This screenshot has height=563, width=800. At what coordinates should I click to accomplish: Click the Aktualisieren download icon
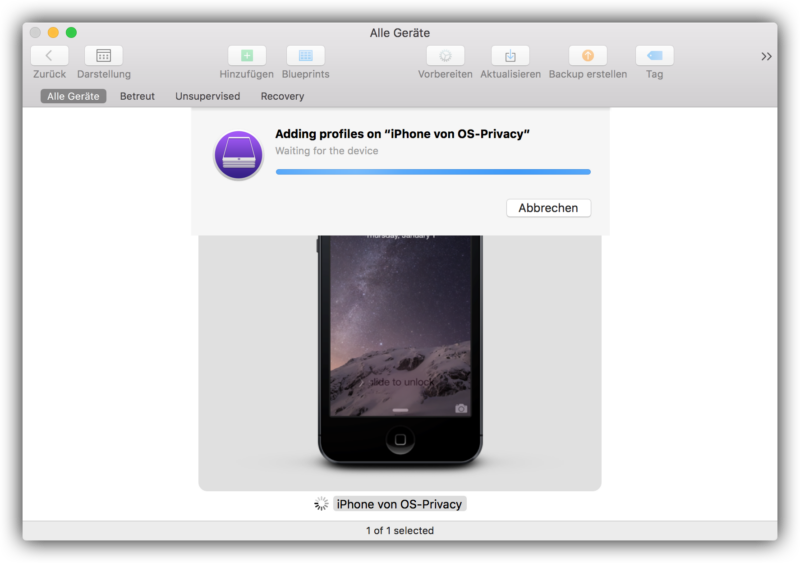click(x=510, y=56)
